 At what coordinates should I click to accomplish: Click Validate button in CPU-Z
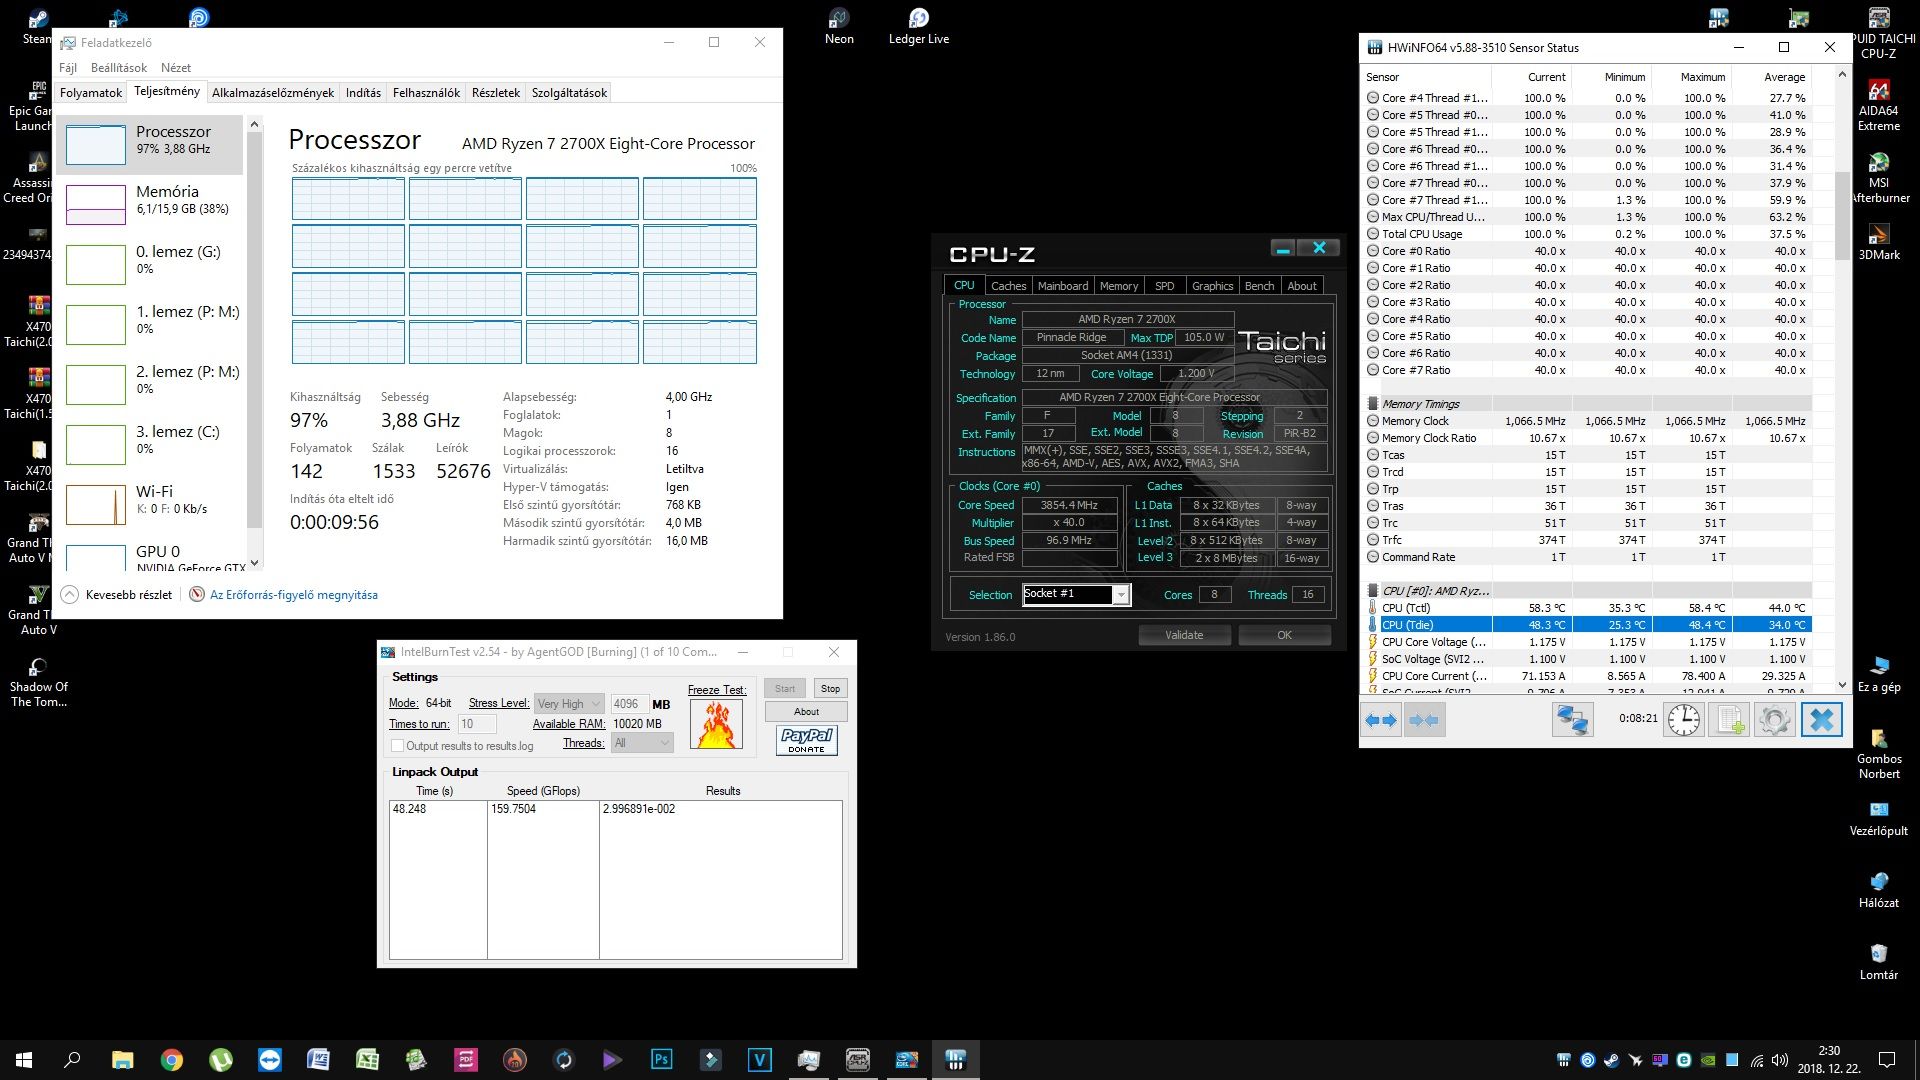coord(1184,635)
